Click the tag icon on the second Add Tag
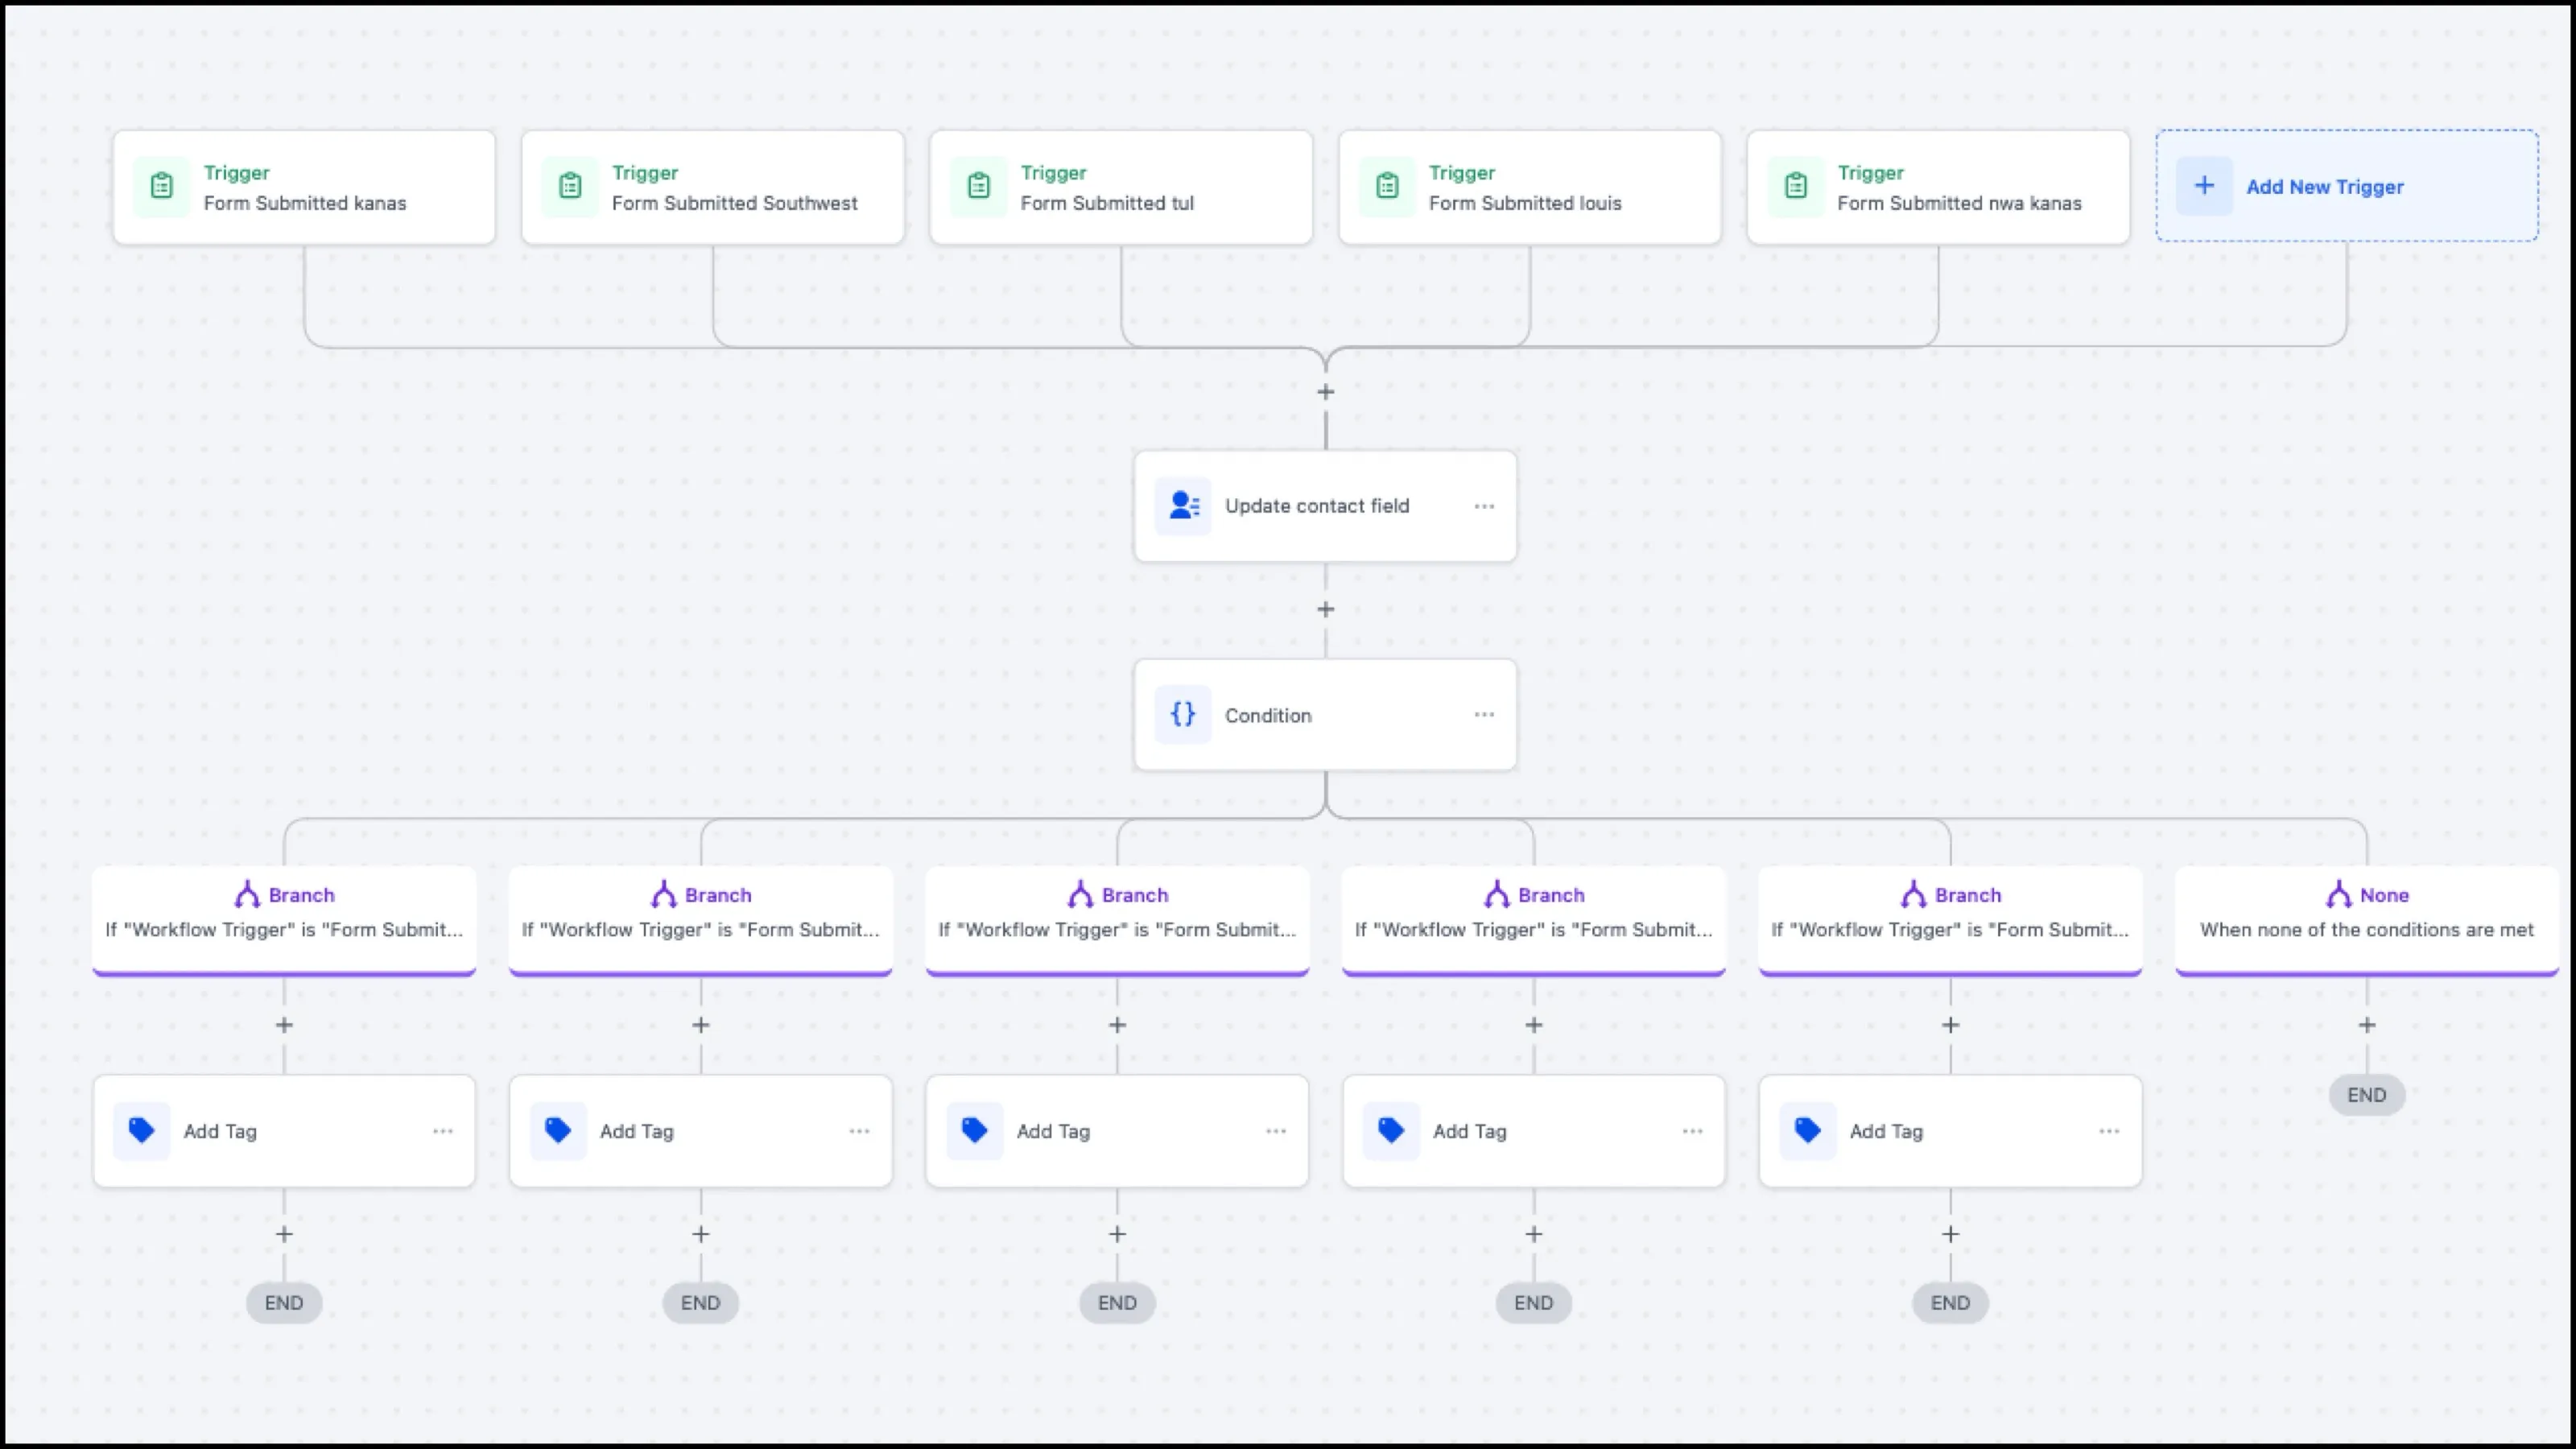 [558, 1131]
